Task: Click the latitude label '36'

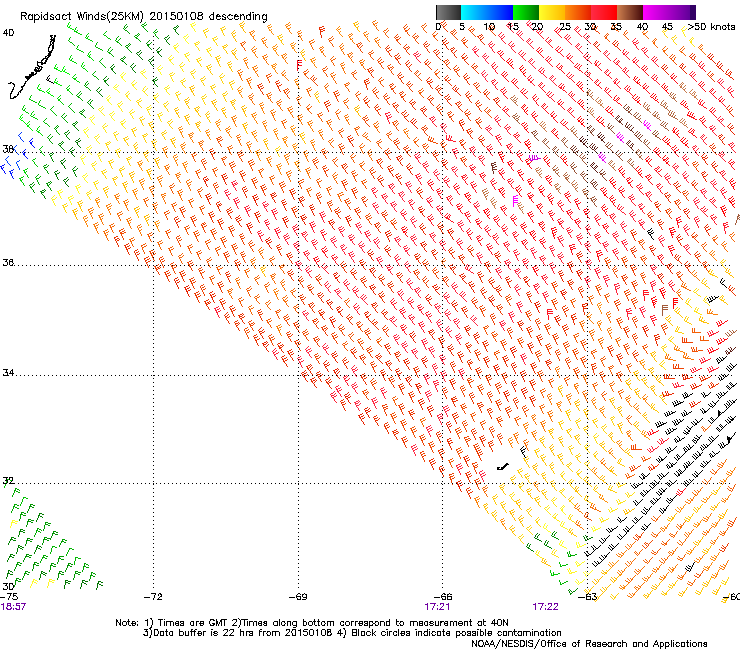Action: 8,262
